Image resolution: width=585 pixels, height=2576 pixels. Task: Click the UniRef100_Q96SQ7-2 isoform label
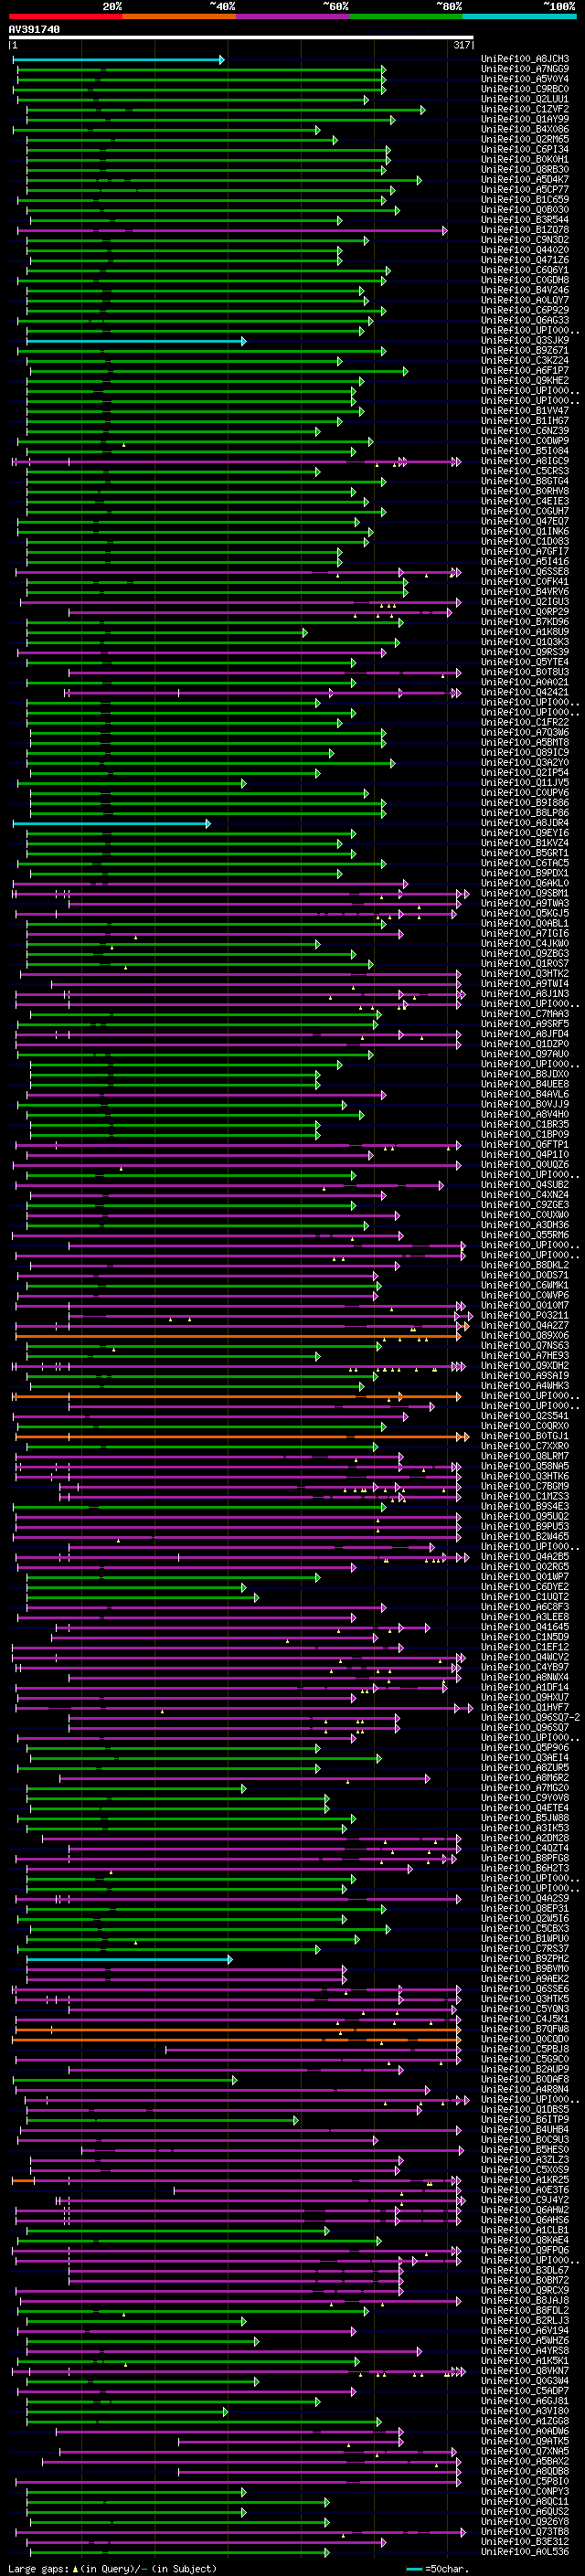point(530,1717)
